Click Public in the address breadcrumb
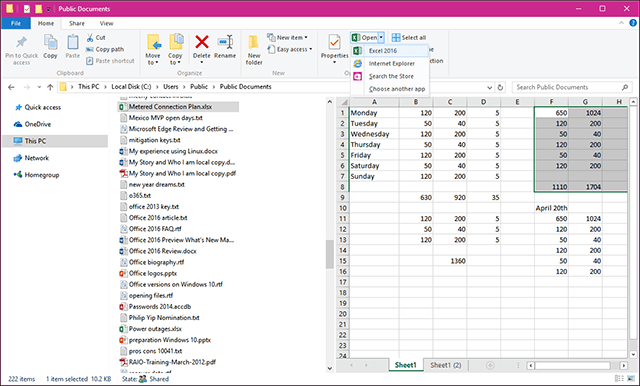 click(199, 87)
